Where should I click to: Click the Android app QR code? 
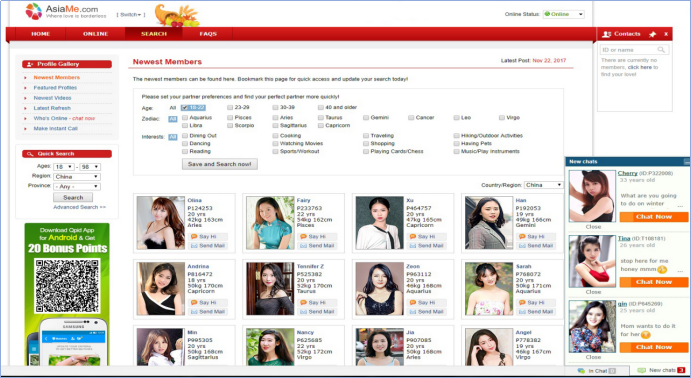tap(67, 286)
